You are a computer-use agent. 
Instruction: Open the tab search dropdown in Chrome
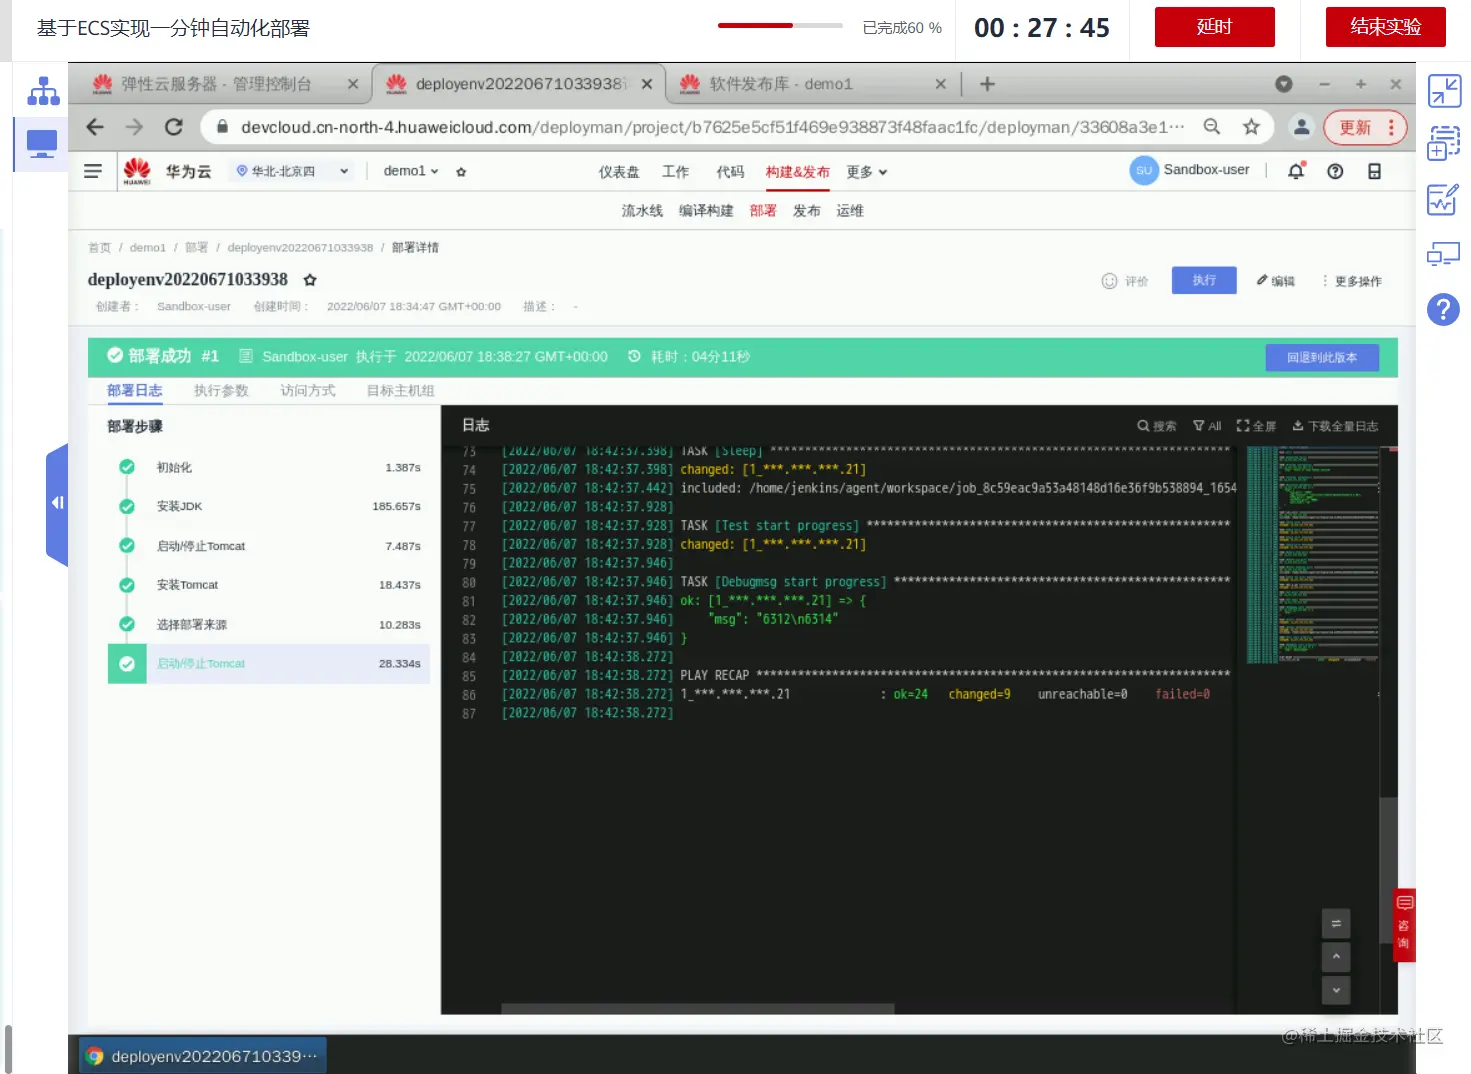[x=1284, y=84]
